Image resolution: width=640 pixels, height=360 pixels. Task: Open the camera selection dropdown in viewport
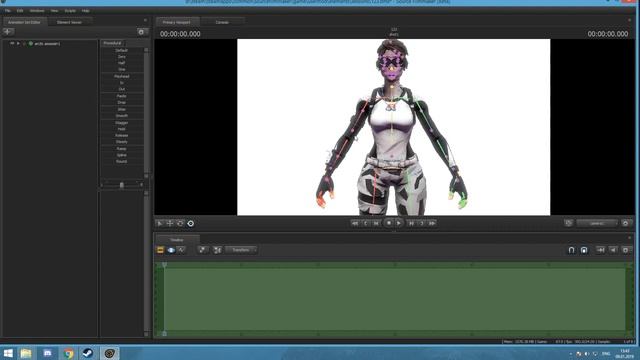click(597, 223)
